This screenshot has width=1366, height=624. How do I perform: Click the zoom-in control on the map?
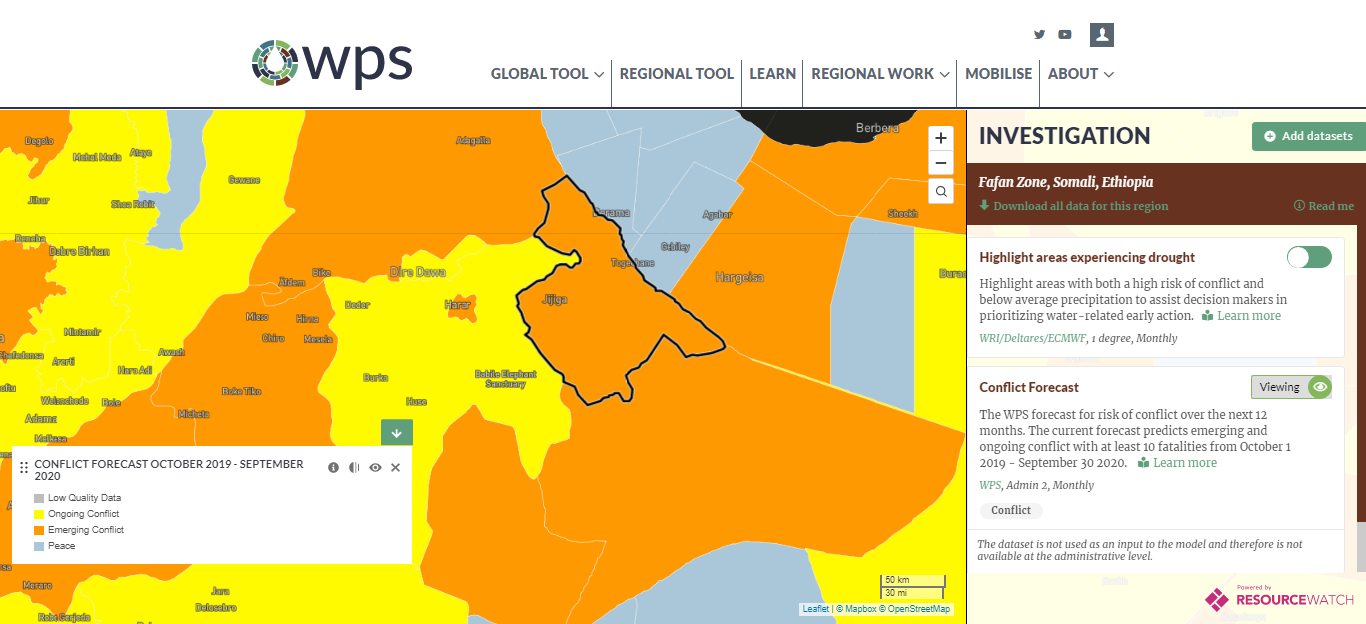[x=940, y=138]
